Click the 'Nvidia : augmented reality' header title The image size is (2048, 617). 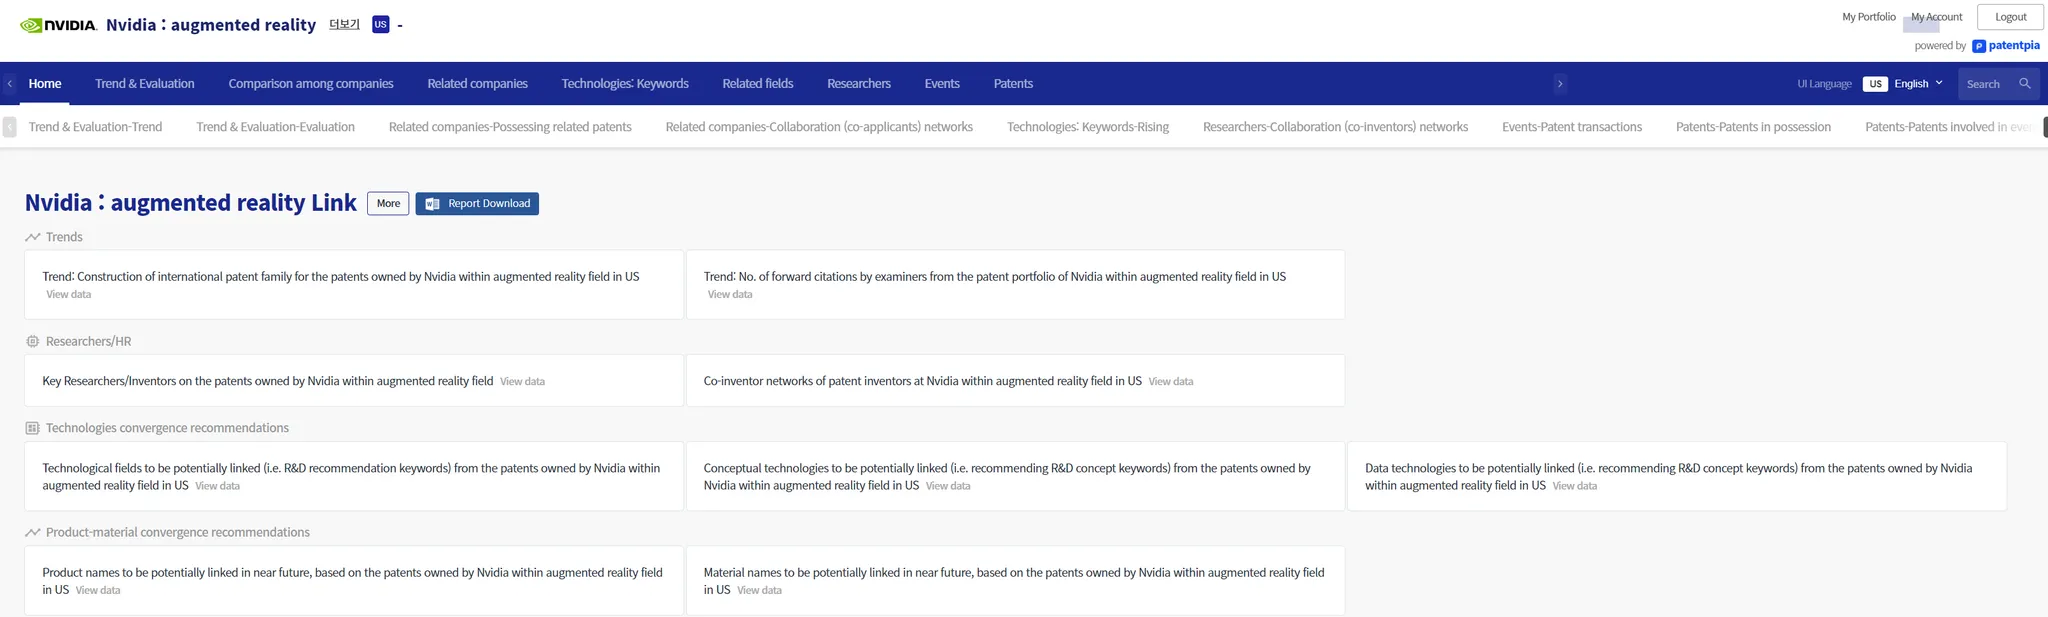[x=211, y=25]
